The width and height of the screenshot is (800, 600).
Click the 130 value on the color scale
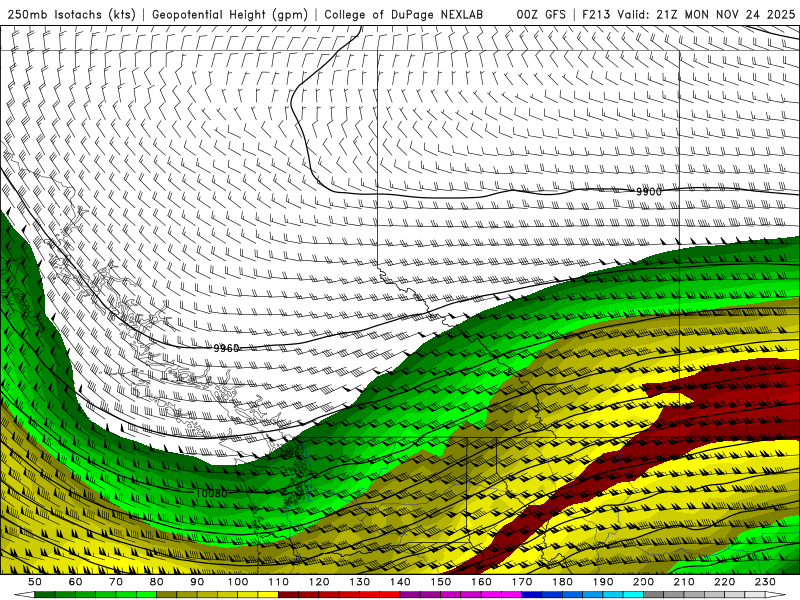(360, 582)
